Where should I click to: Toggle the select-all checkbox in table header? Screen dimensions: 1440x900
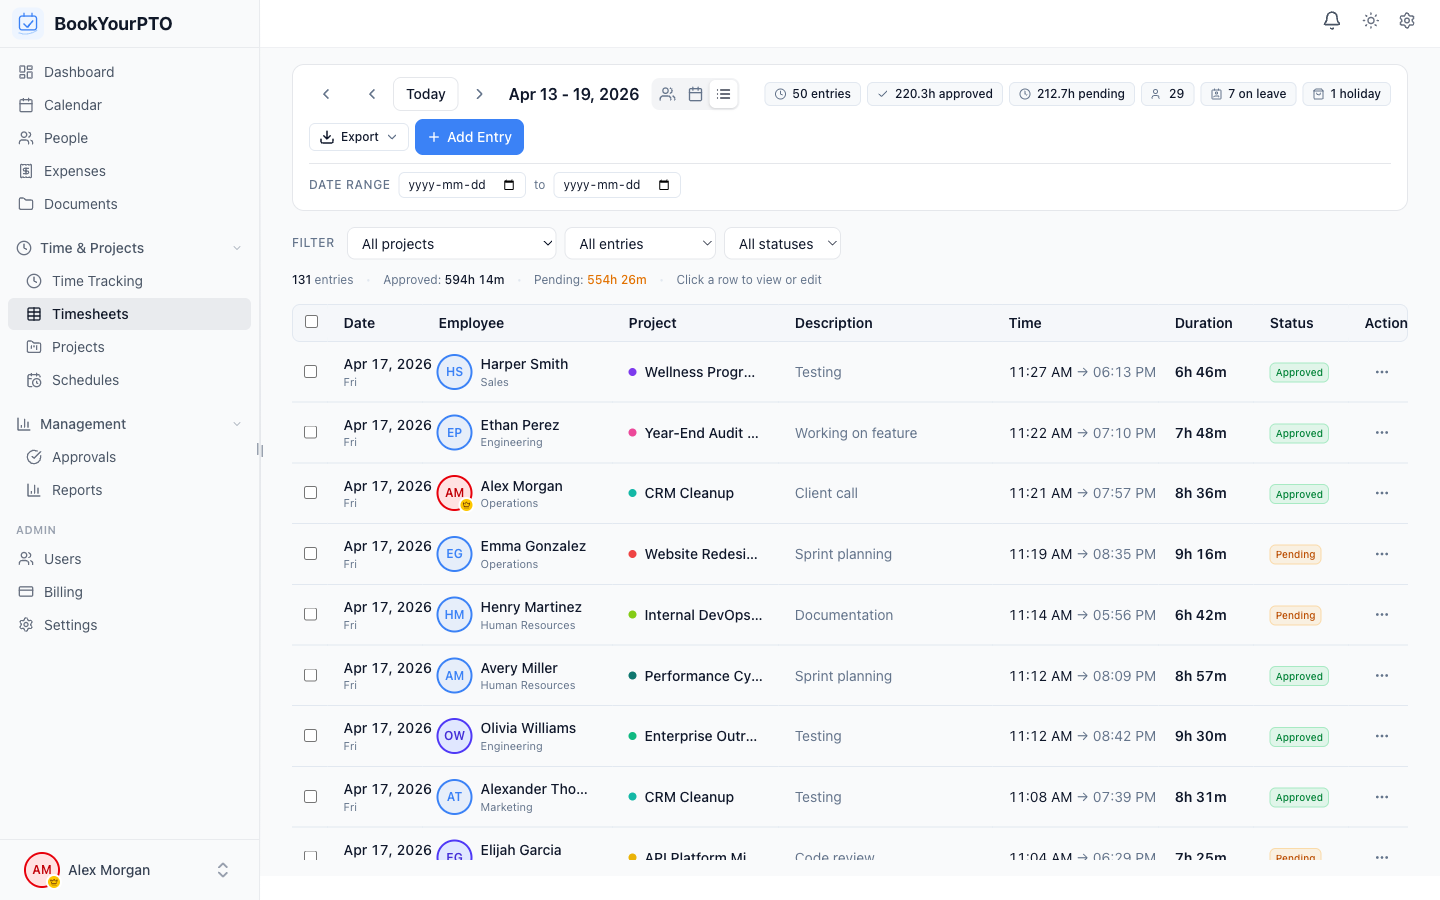pyautogui.click(x=311, y=322)
